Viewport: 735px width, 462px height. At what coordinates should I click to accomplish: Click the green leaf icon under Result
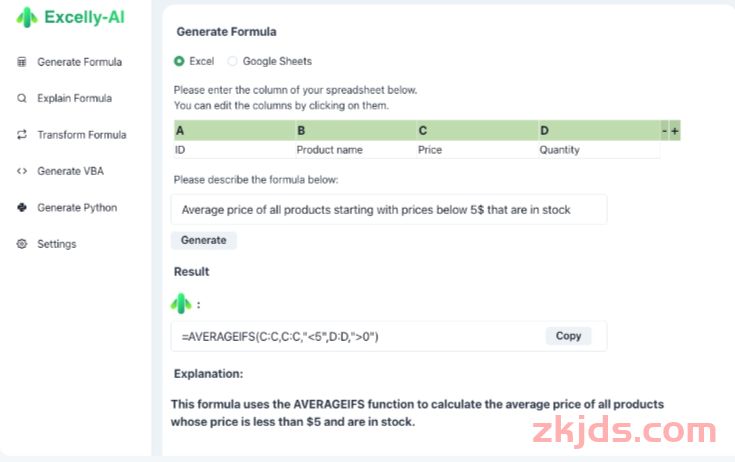click(x=181, y=304)
